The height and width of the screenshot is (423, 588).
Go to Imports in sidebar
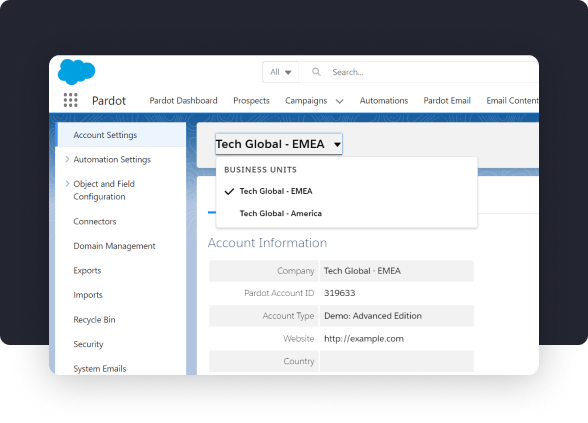88,295
